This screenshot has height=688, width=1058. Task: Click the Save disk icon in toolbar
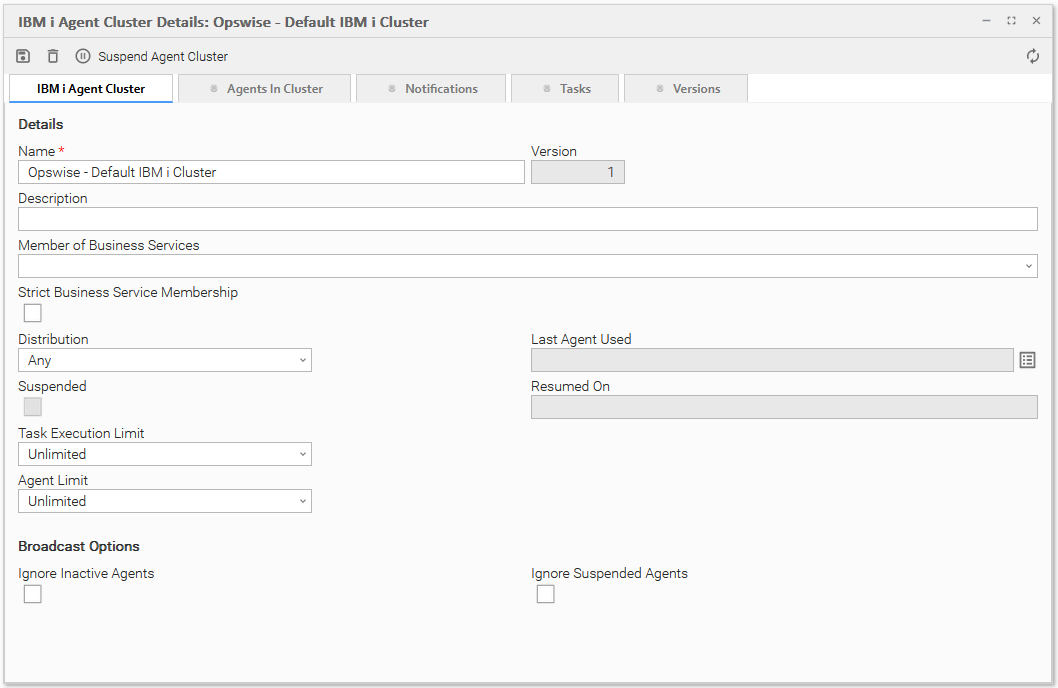pyautogui.click(x=24, y=56)
